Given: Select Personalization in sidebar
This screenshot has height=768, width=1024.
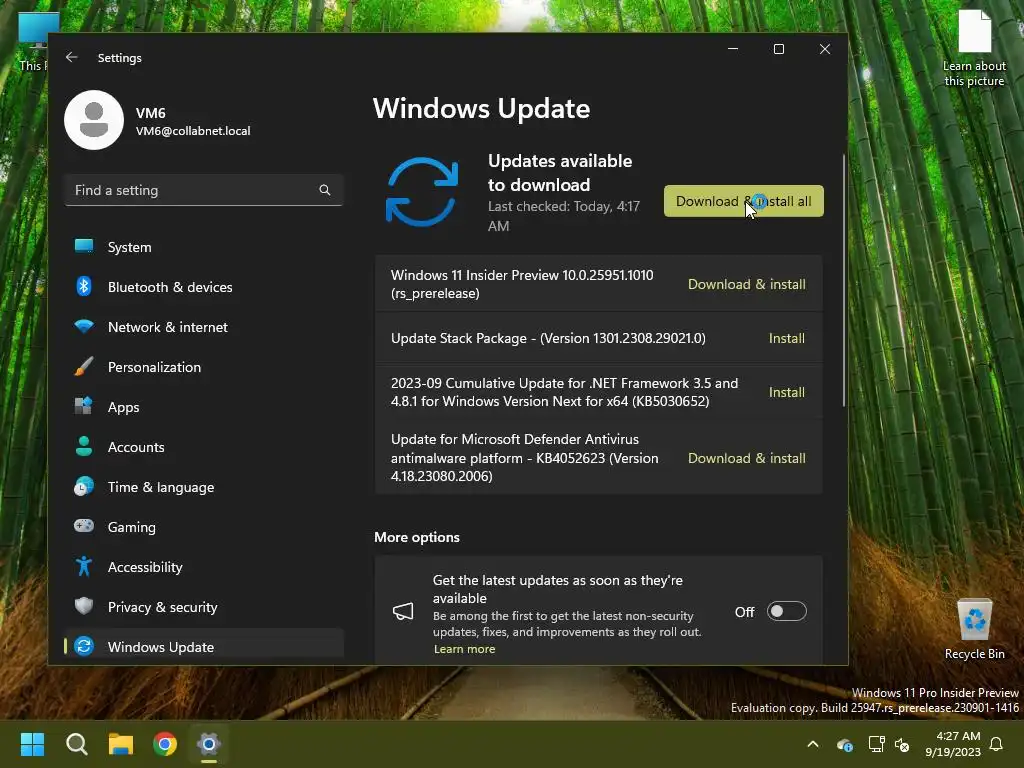Looking at the screenshot, I should (x=204, y=367).
